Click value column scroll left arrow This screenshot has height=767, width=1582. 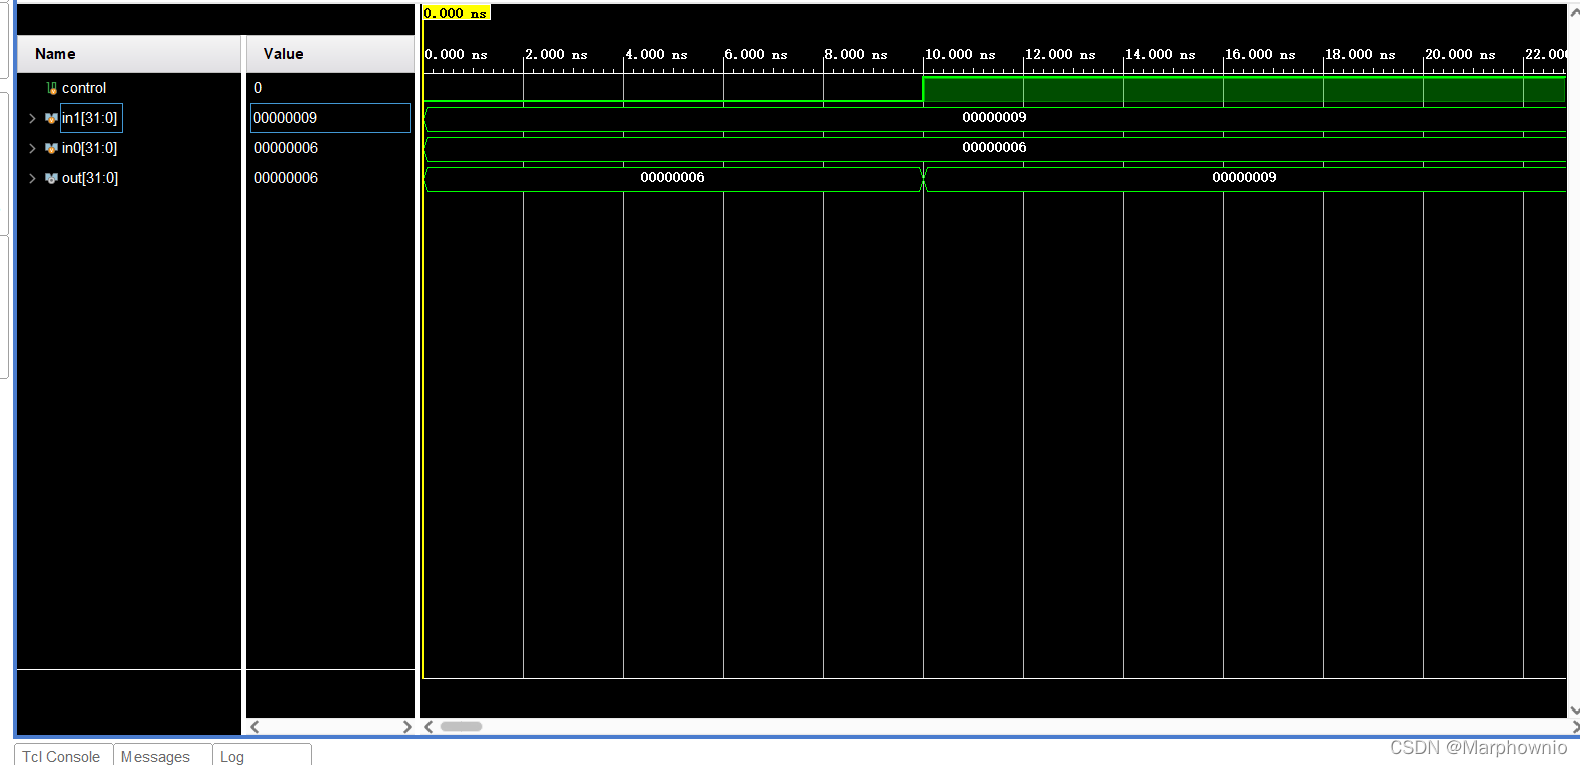(255, 727)
